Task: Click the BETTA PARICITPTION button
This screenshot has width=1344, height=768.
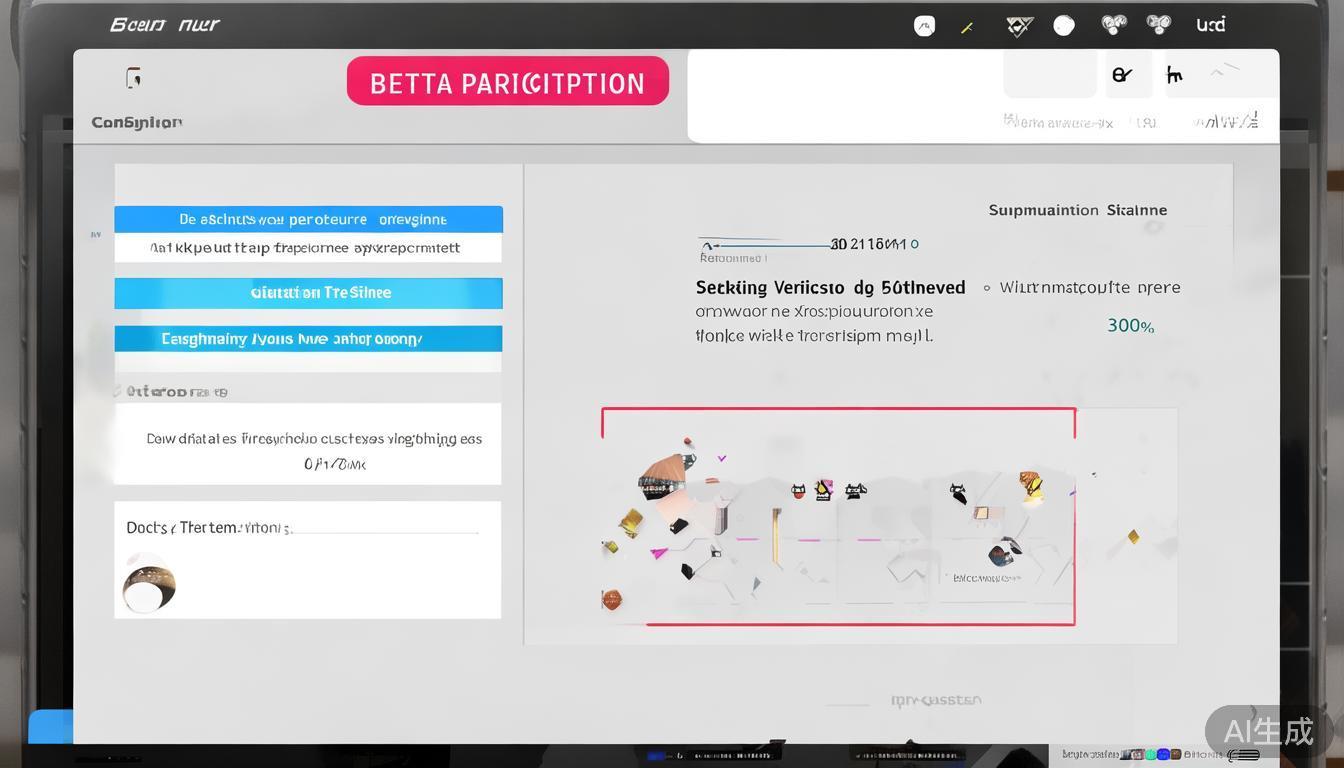Action: click(x=507, y=82)
